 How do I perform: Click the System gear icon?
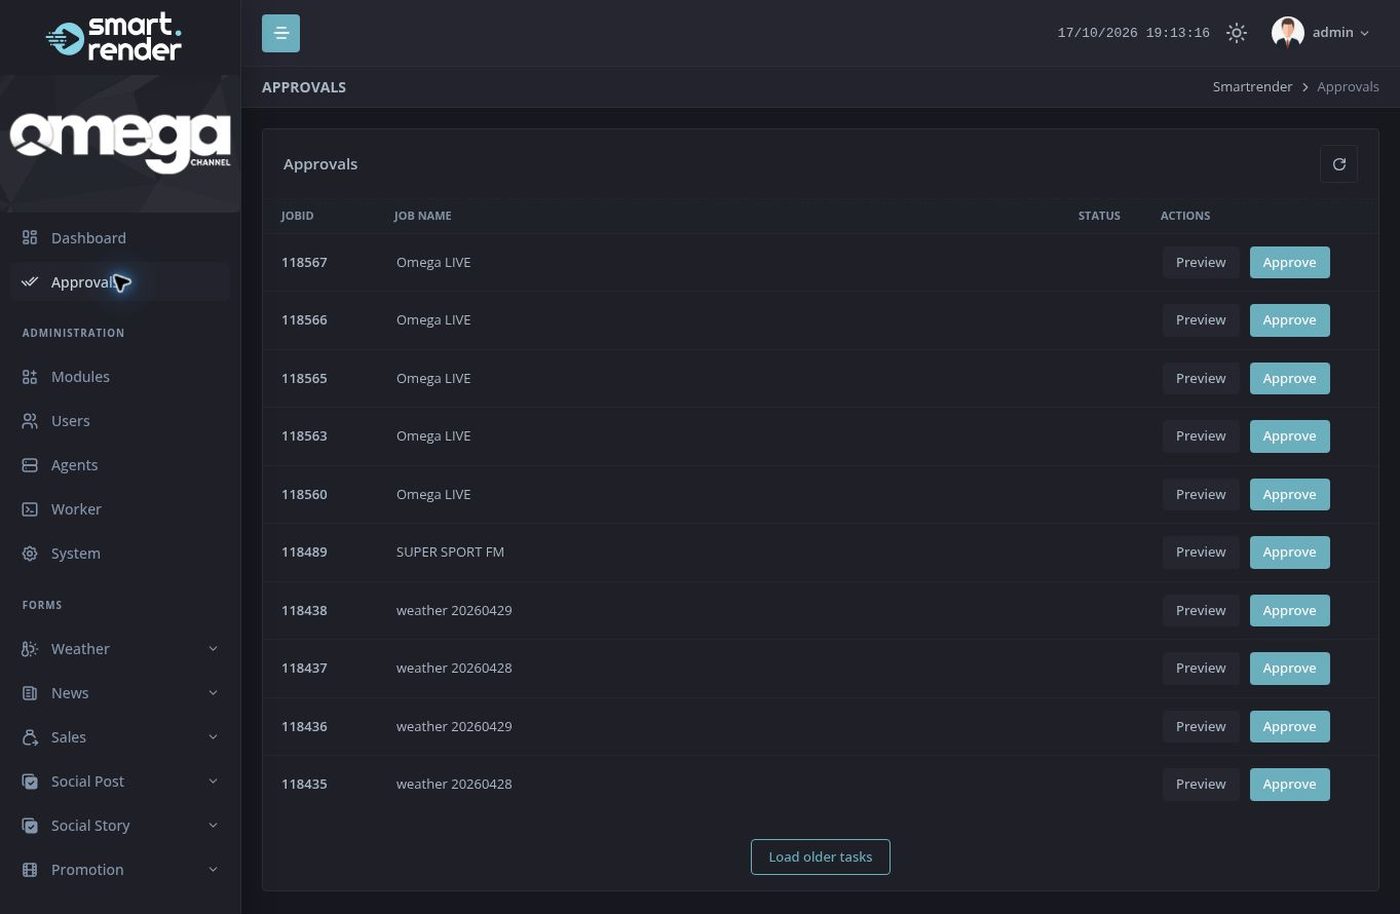point(30,553)
